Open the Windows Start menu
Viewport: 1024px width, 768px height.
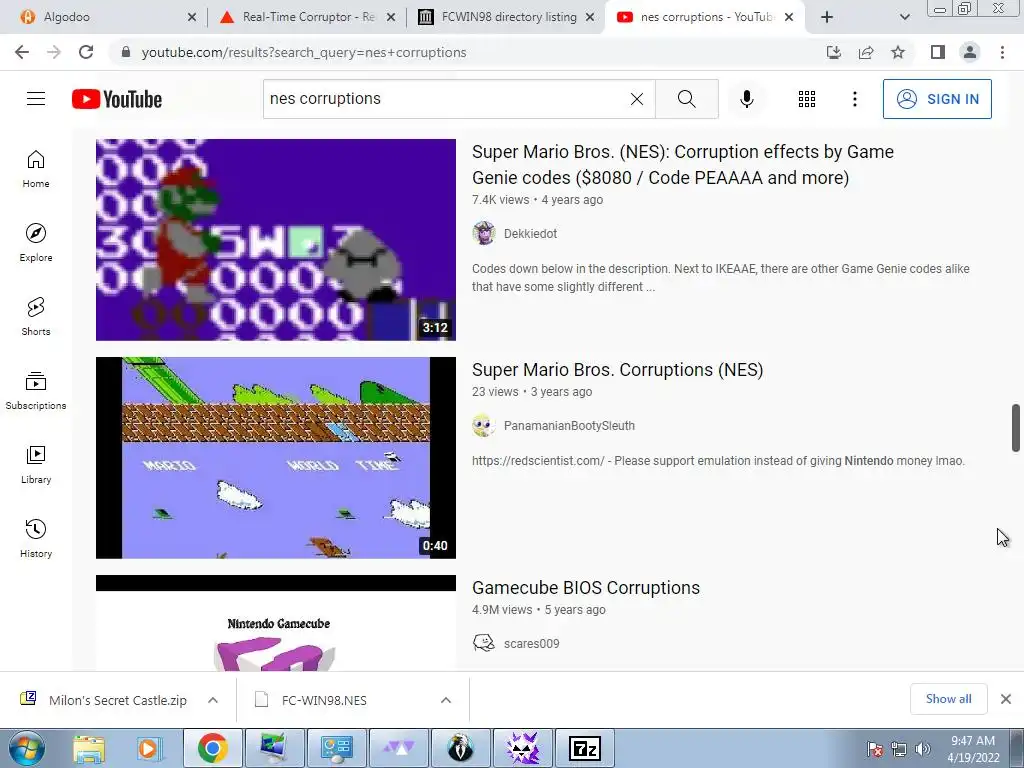pyautogui.click(x=26, y=748)
